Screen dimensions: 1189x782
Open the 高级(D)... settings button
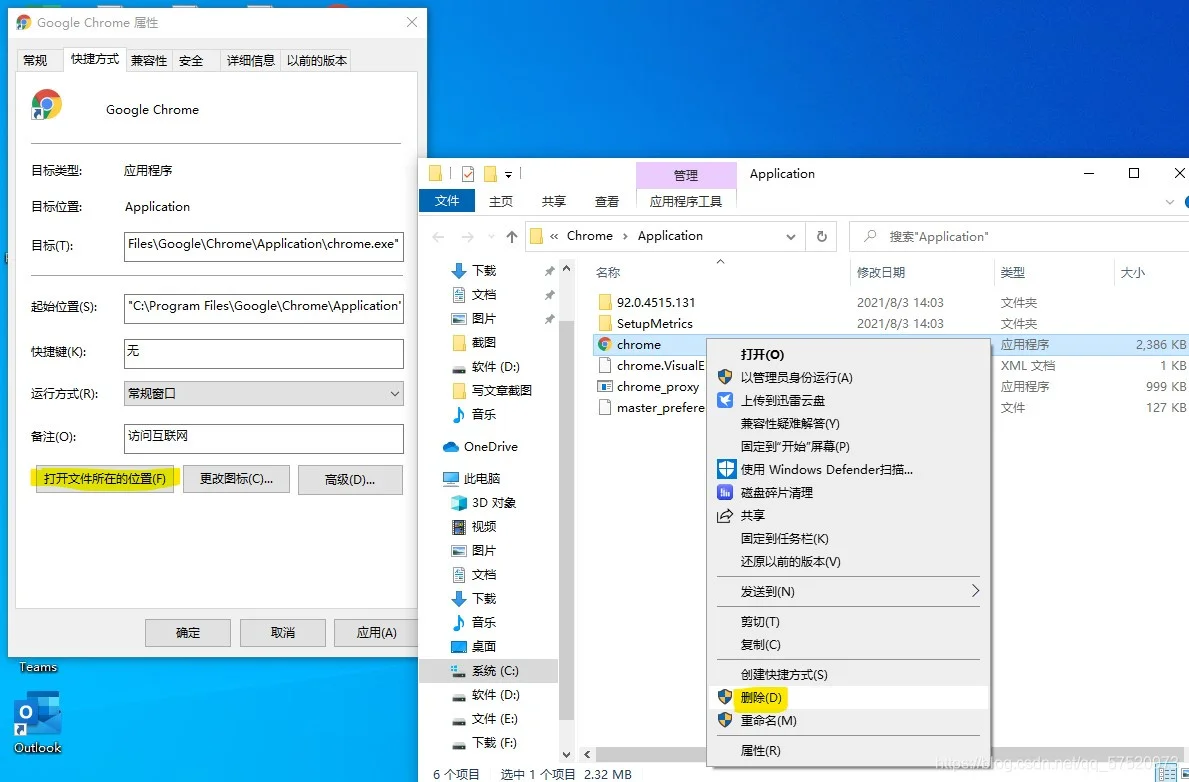click(x=350, y=479)
